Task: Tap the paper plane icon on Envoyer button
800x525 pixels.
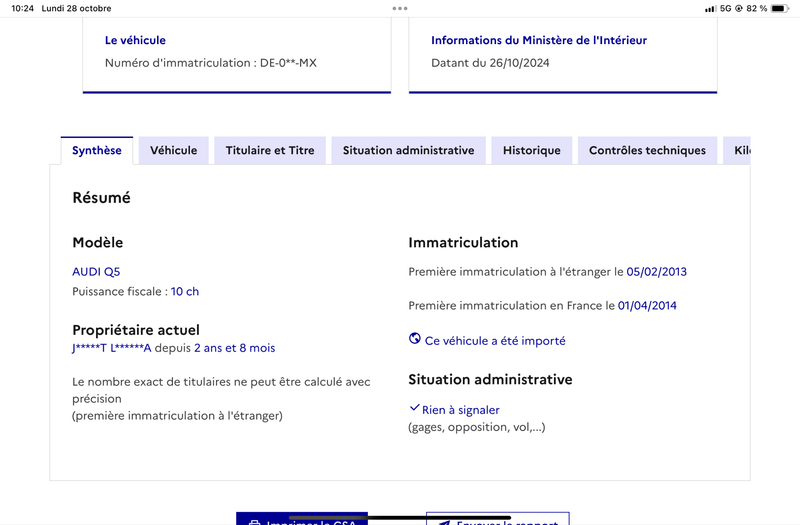Action: (x=444, y=523)
